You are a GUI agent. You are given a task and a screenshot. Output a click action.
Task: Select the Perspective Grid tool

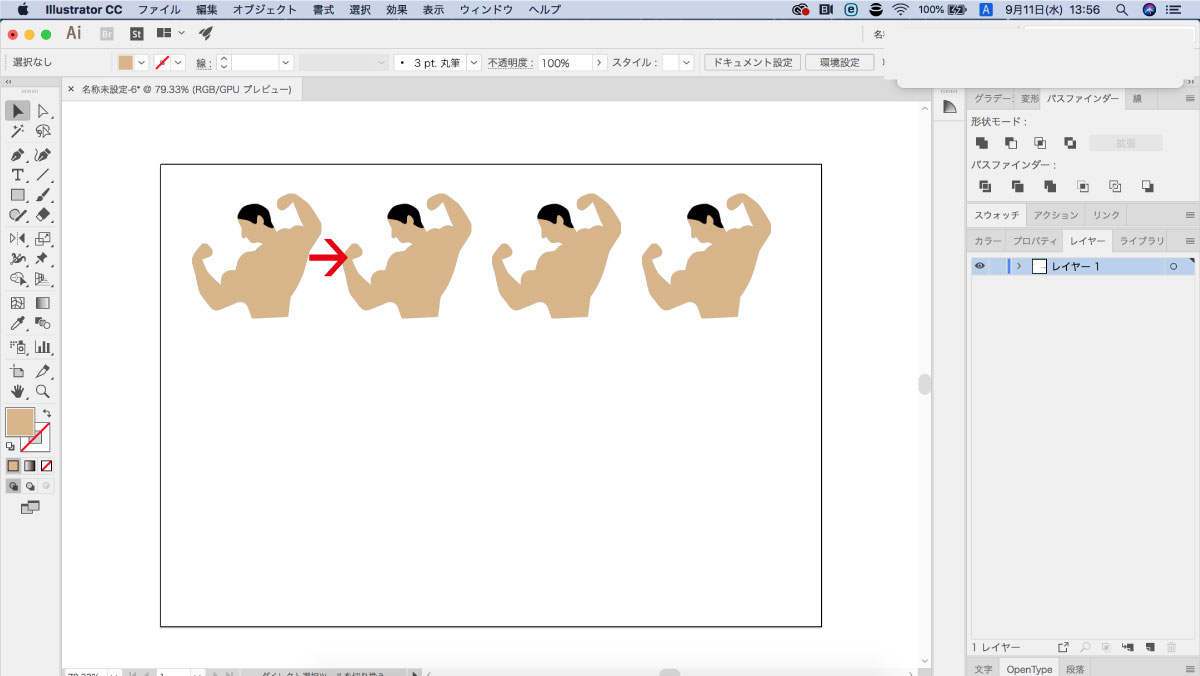[43, 279]
